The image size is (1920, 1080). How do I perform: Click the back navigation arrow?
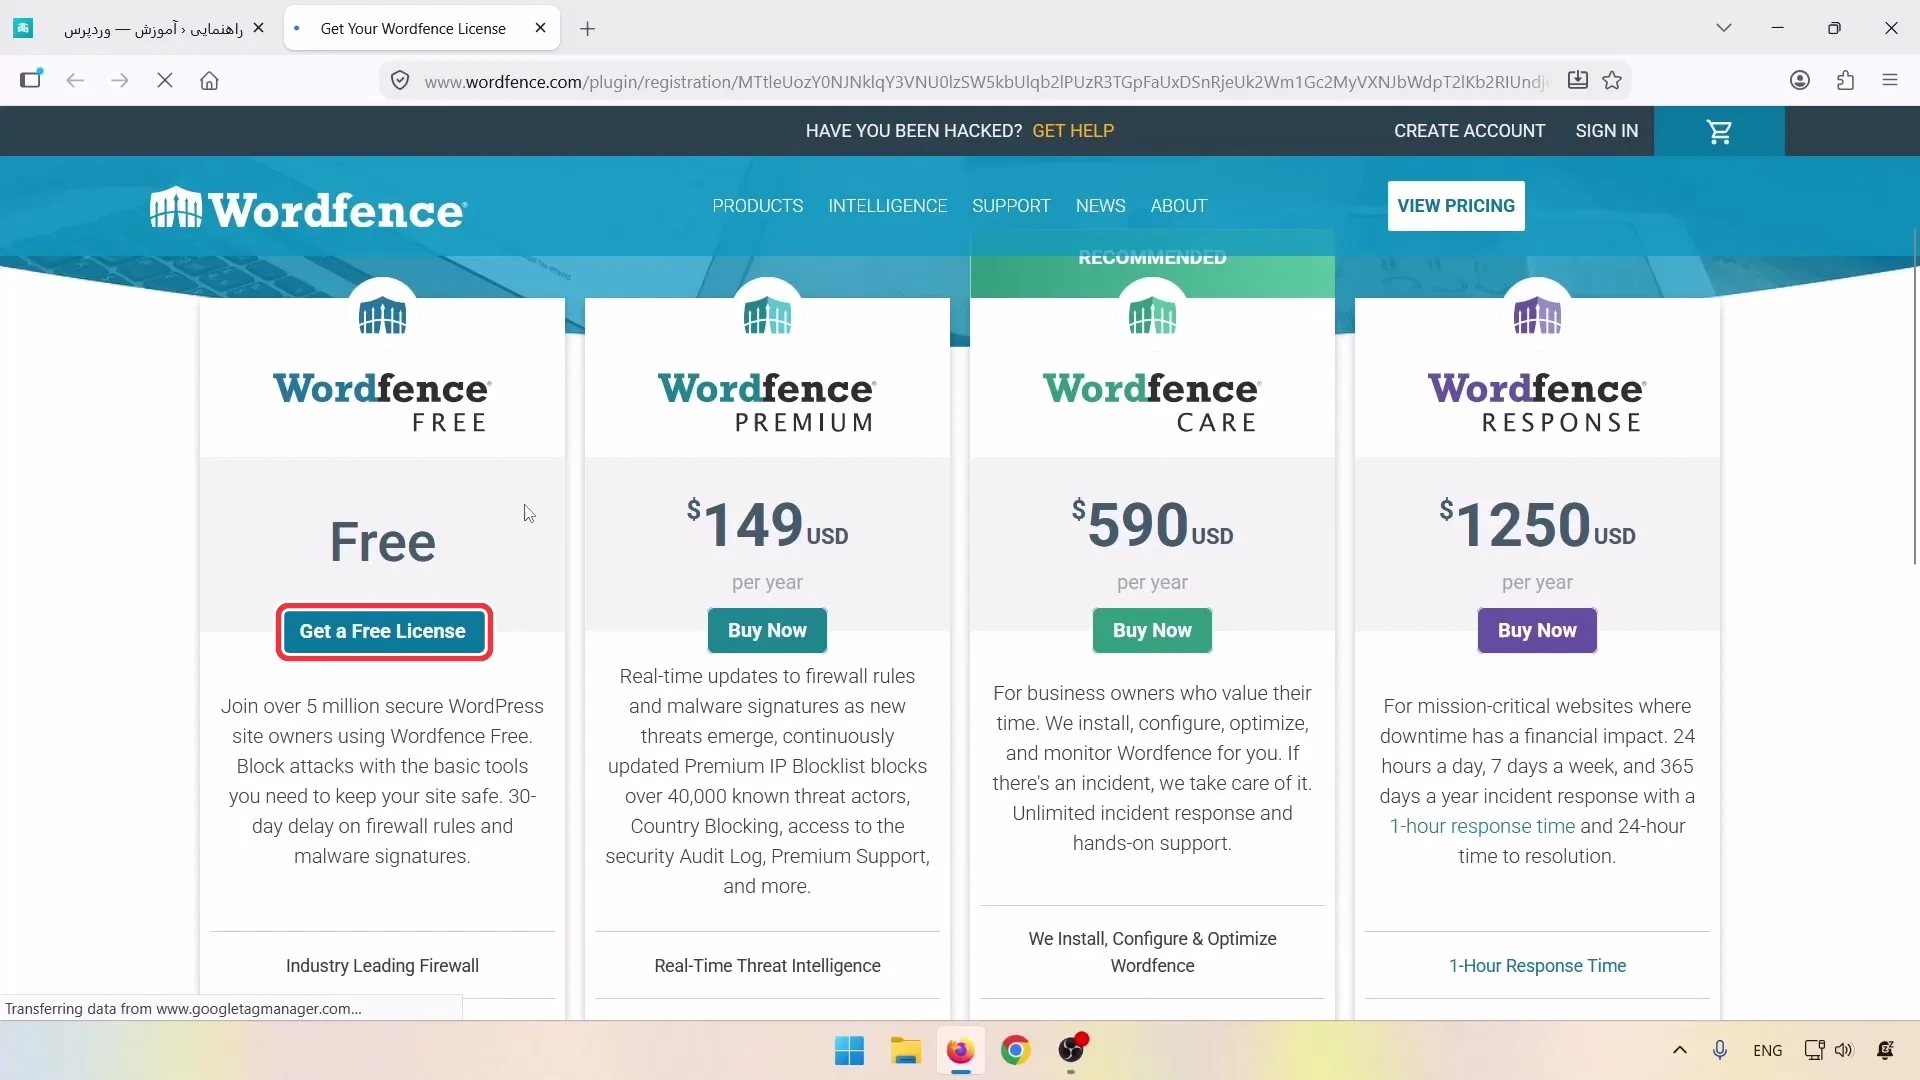coord(75,81)
